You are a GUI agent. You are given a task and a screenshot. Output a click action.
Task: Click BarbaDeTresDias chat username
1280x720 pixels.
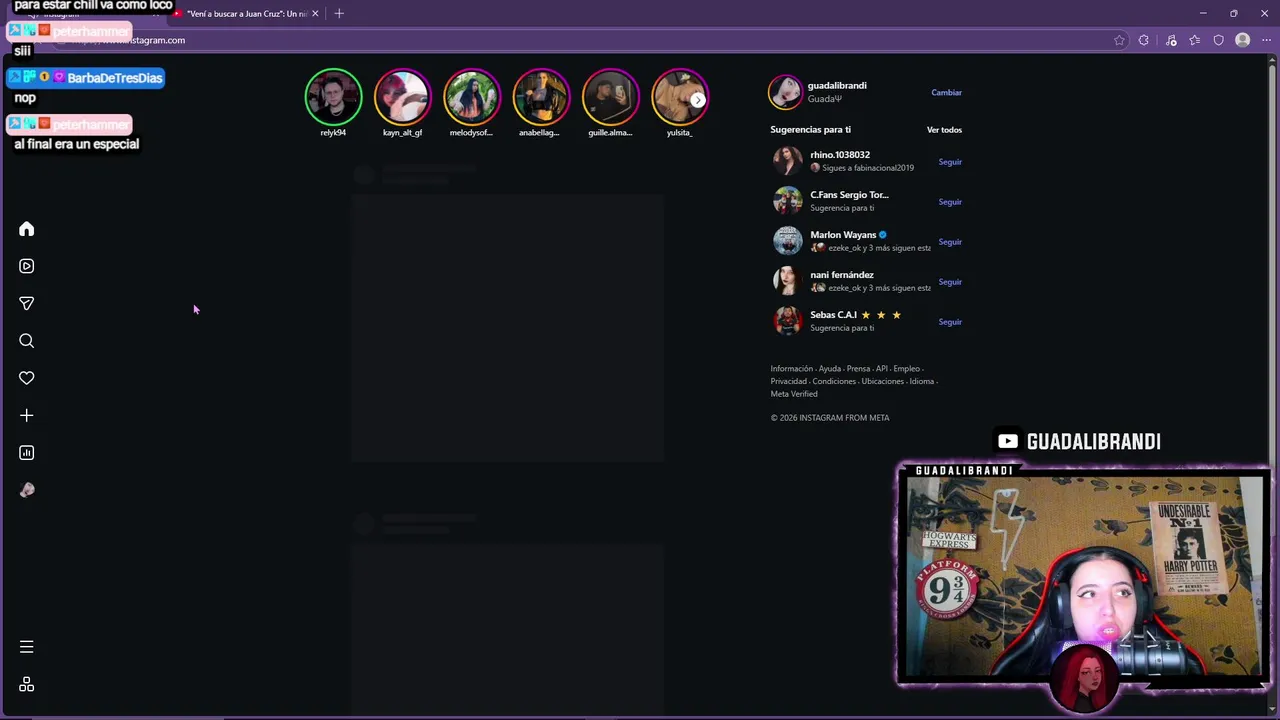point(115,78)
